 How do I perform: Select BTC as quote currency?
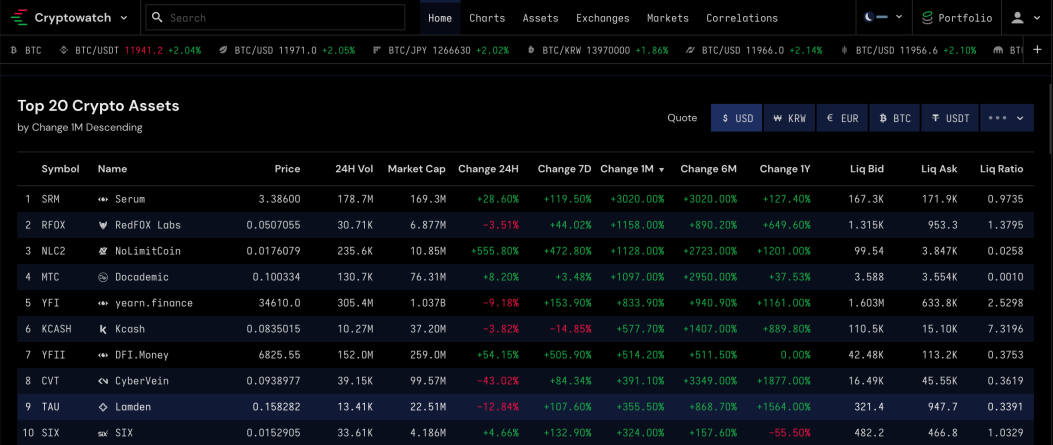click(895, 118)
